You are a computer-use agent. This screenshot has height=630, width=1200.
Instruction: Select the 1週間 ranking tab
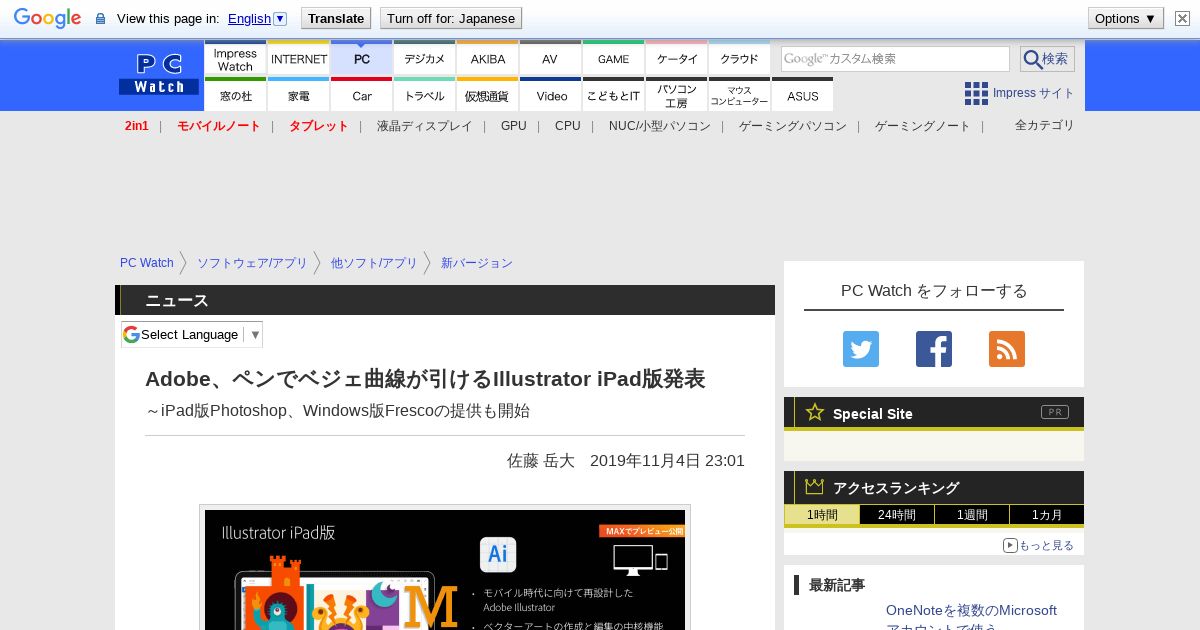coord(972,515)
